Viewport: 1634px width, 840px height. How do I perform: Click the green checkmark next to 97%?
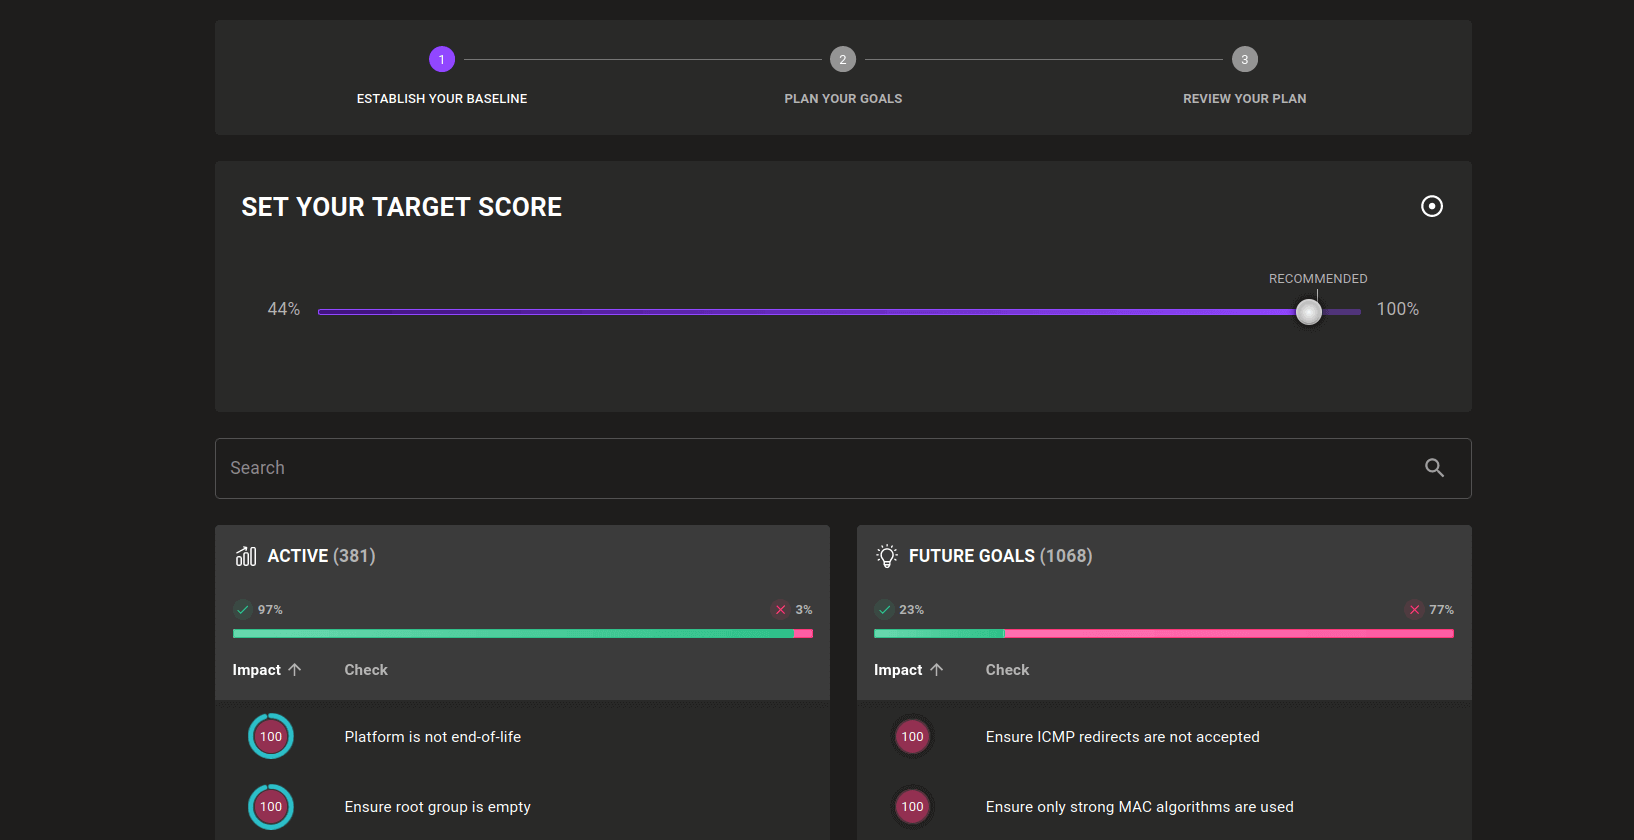click(243, 610)
